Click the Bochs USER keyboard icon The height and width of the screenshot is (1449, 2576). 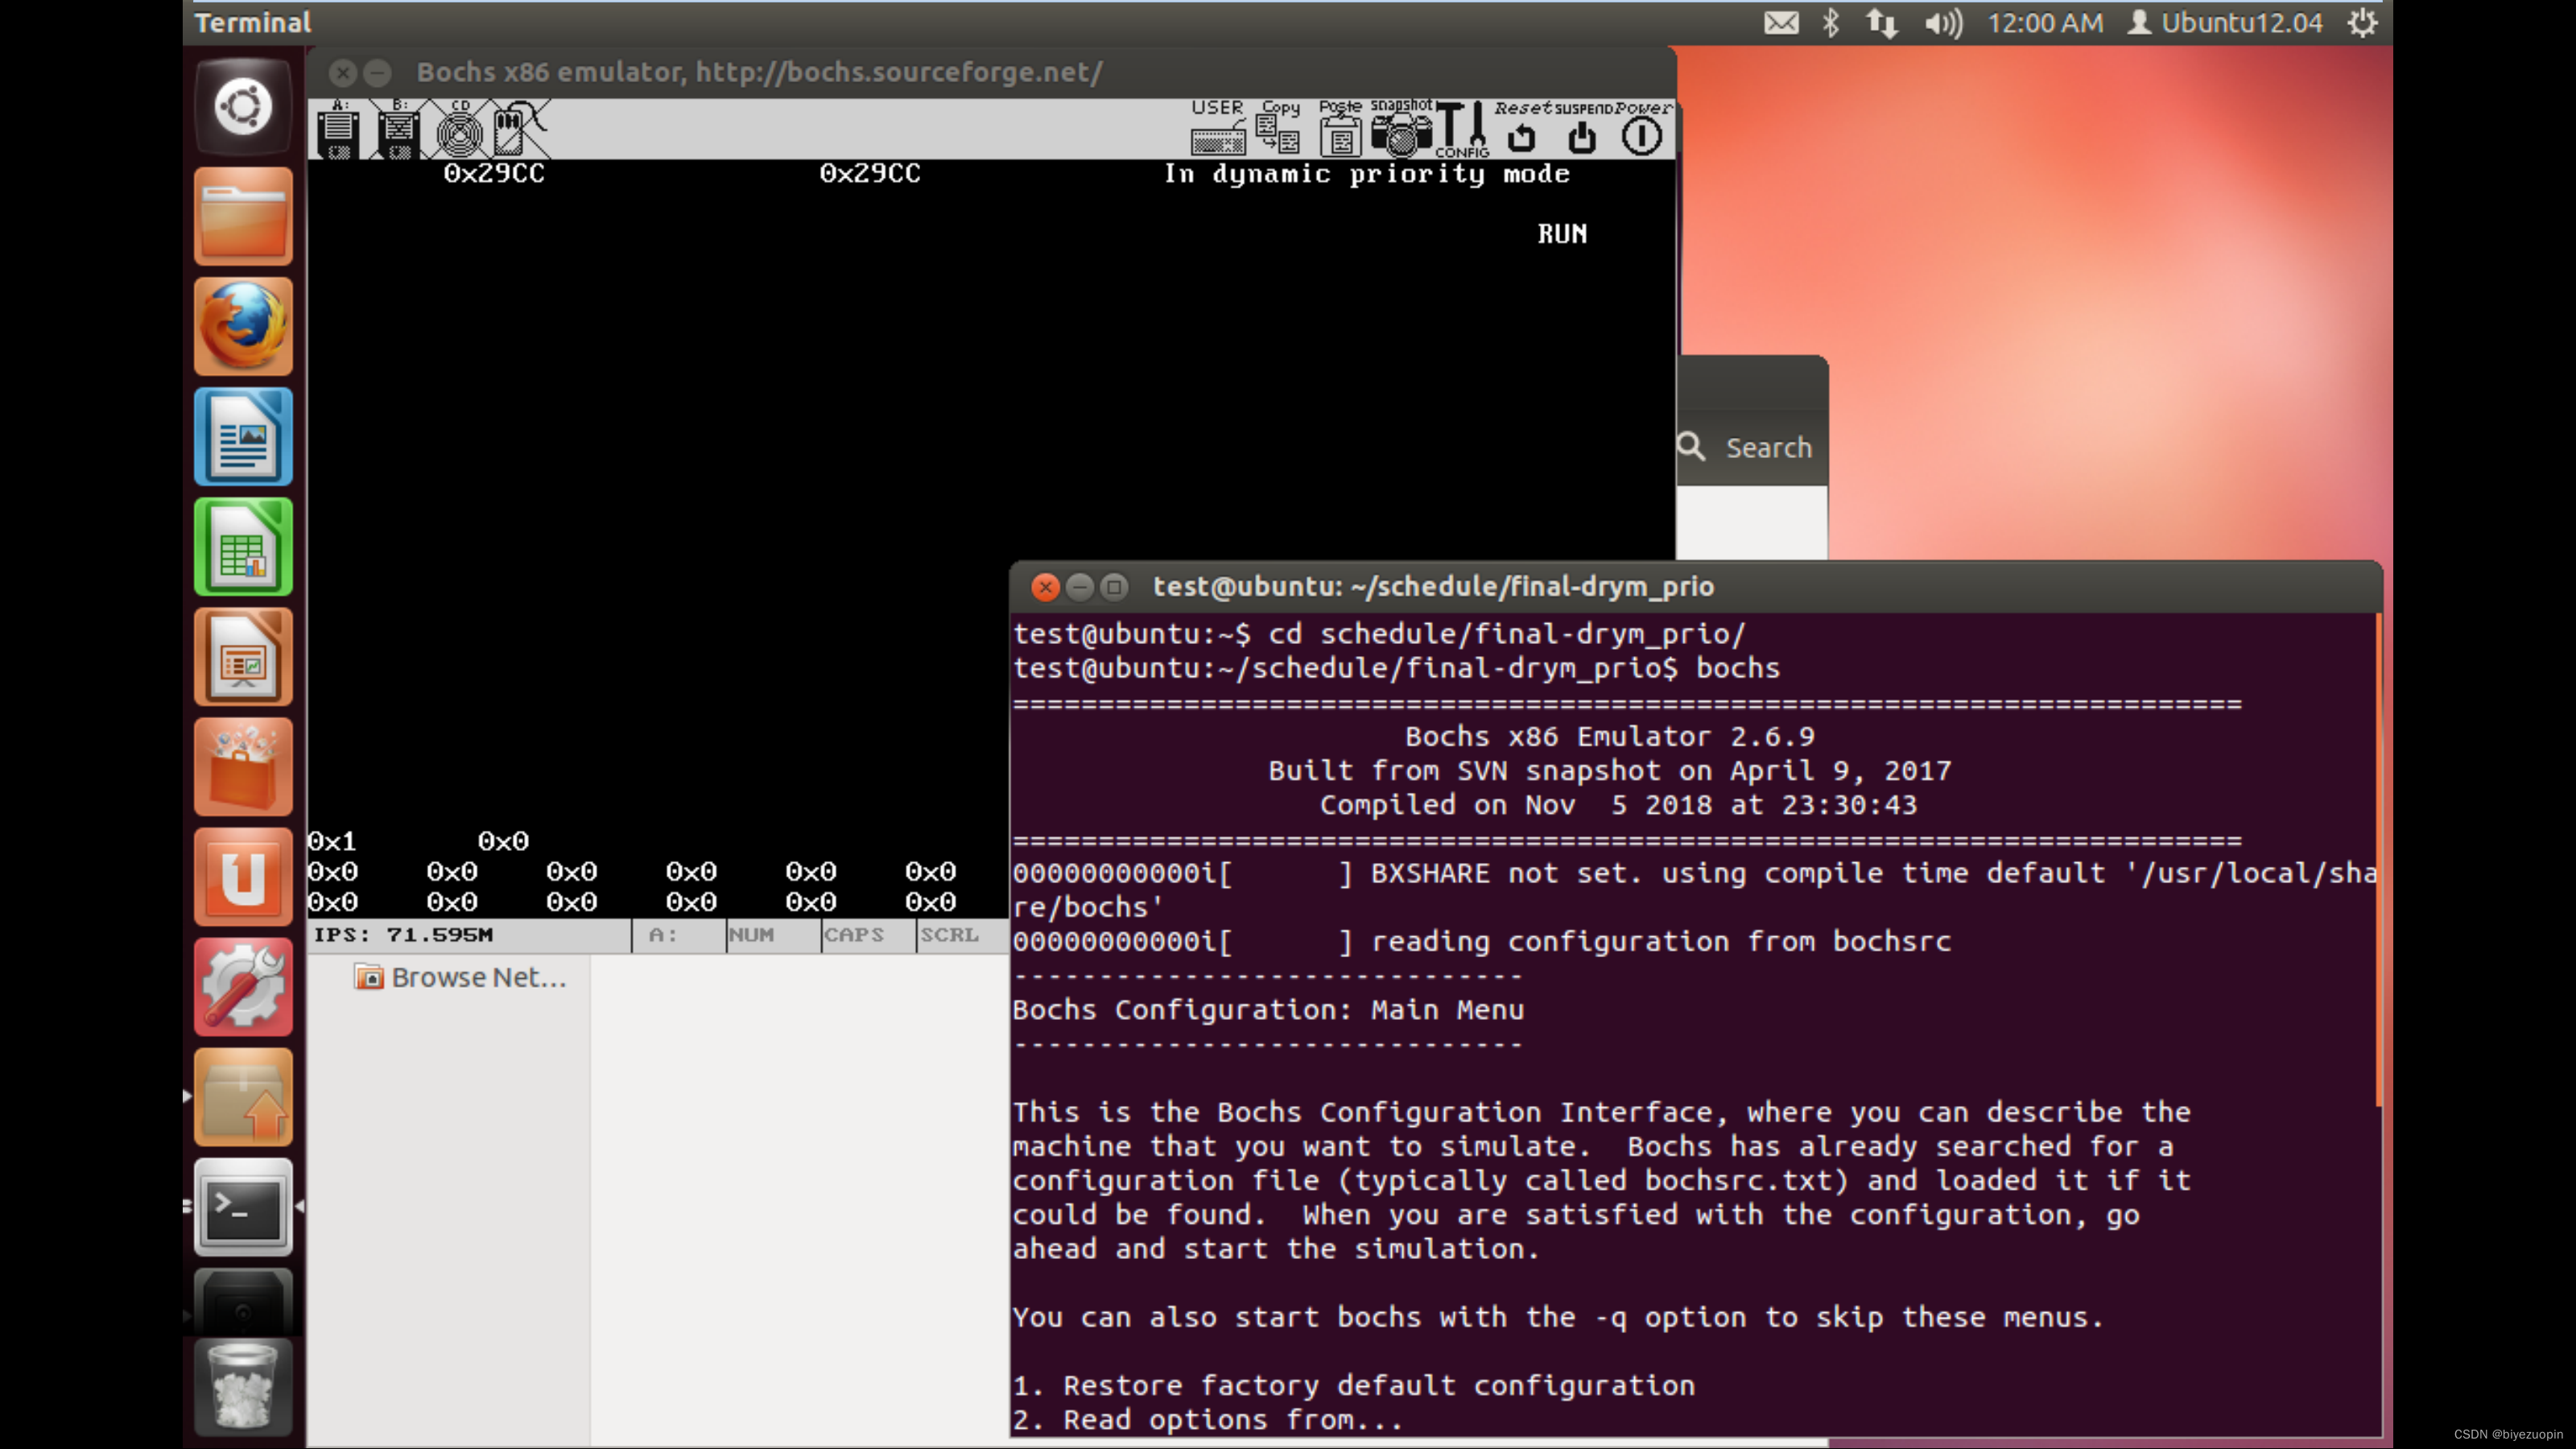pyautogui.click(x=1217, y=128)
